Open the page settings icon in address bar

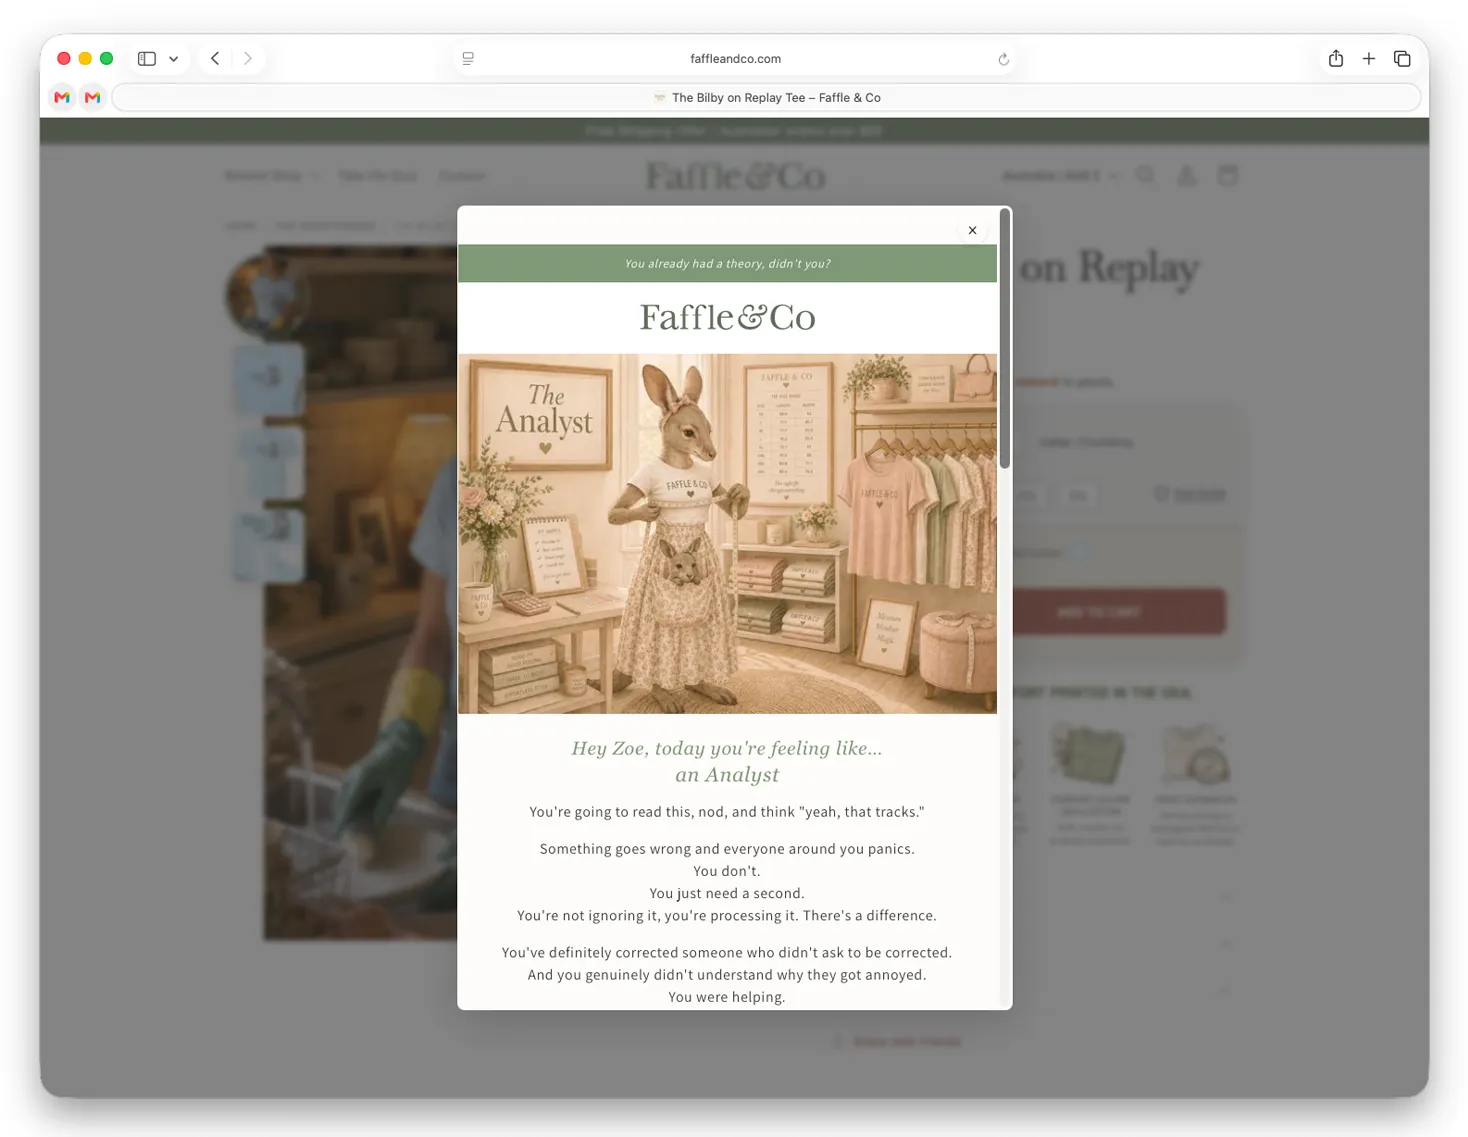(x=468, y=59)
